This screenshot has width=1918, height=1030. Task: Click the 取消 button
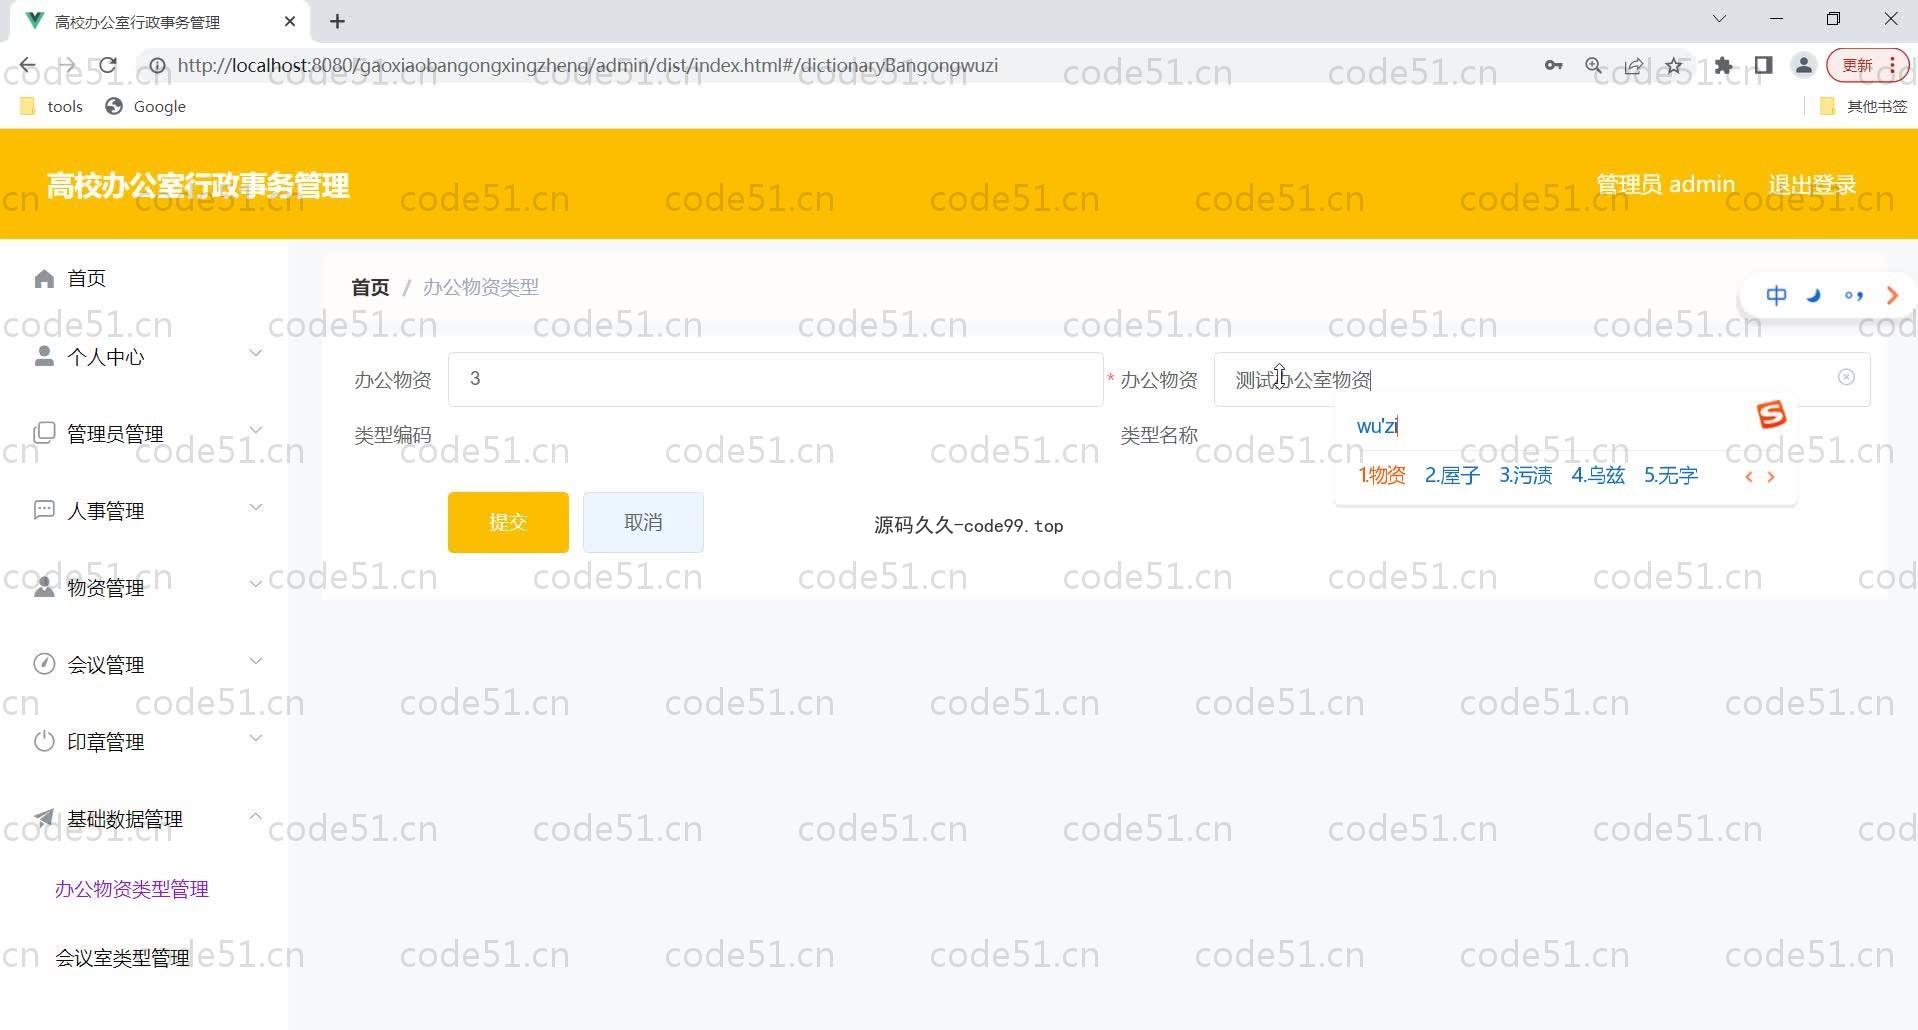(643, 522)
